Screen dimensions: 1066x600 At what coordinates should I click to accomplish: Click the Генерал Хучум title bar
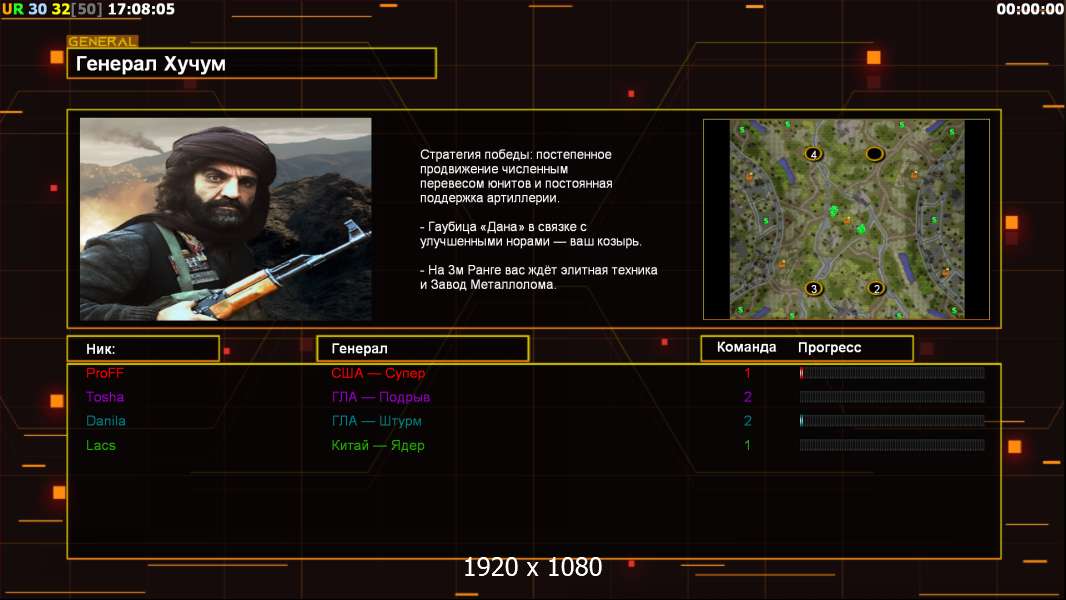pyautogui.click(x=251, y=64)
